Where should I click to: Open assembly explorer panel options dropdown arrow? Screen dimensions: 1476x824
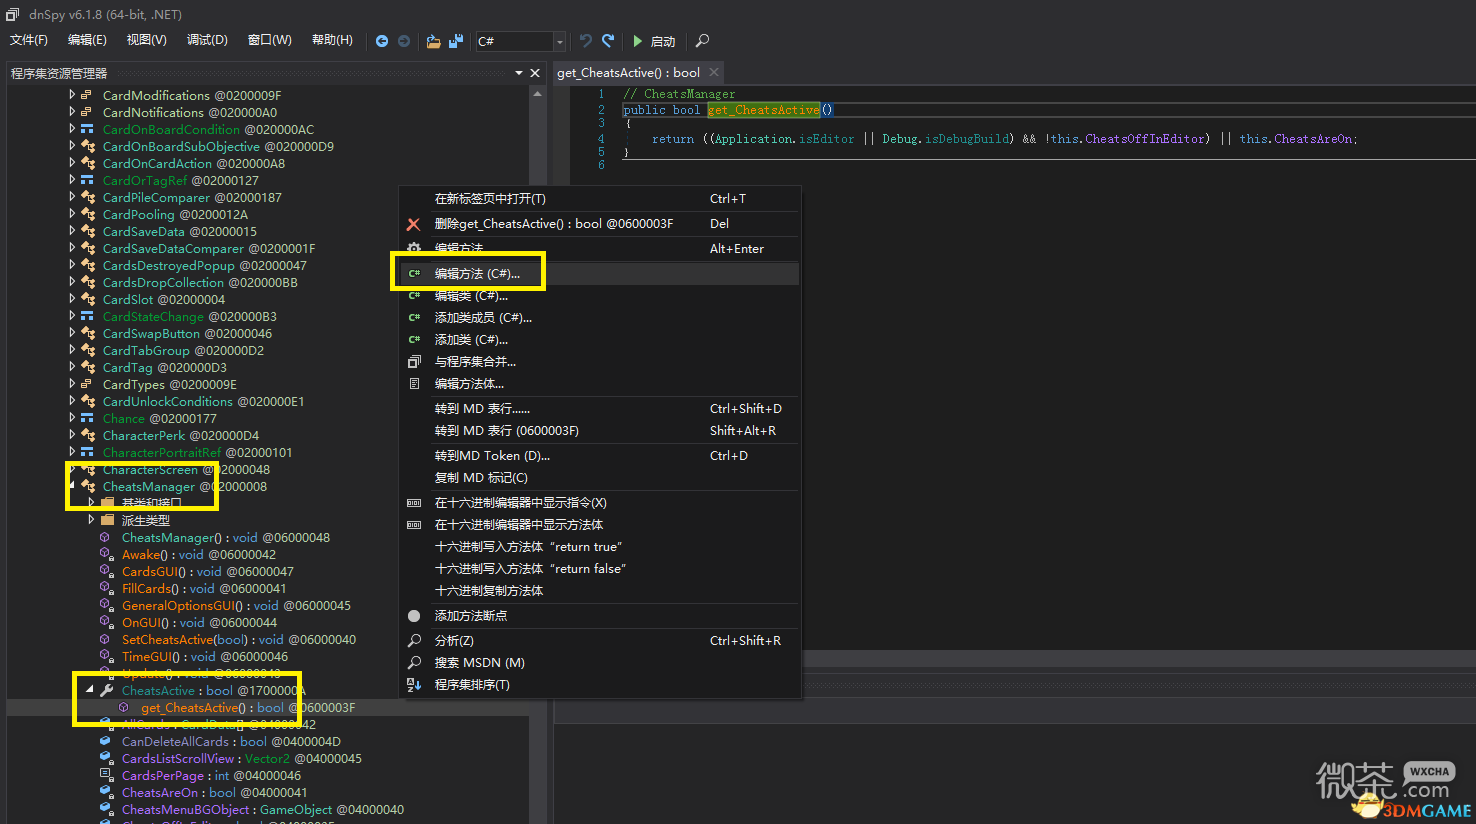(x=518, y=73)
